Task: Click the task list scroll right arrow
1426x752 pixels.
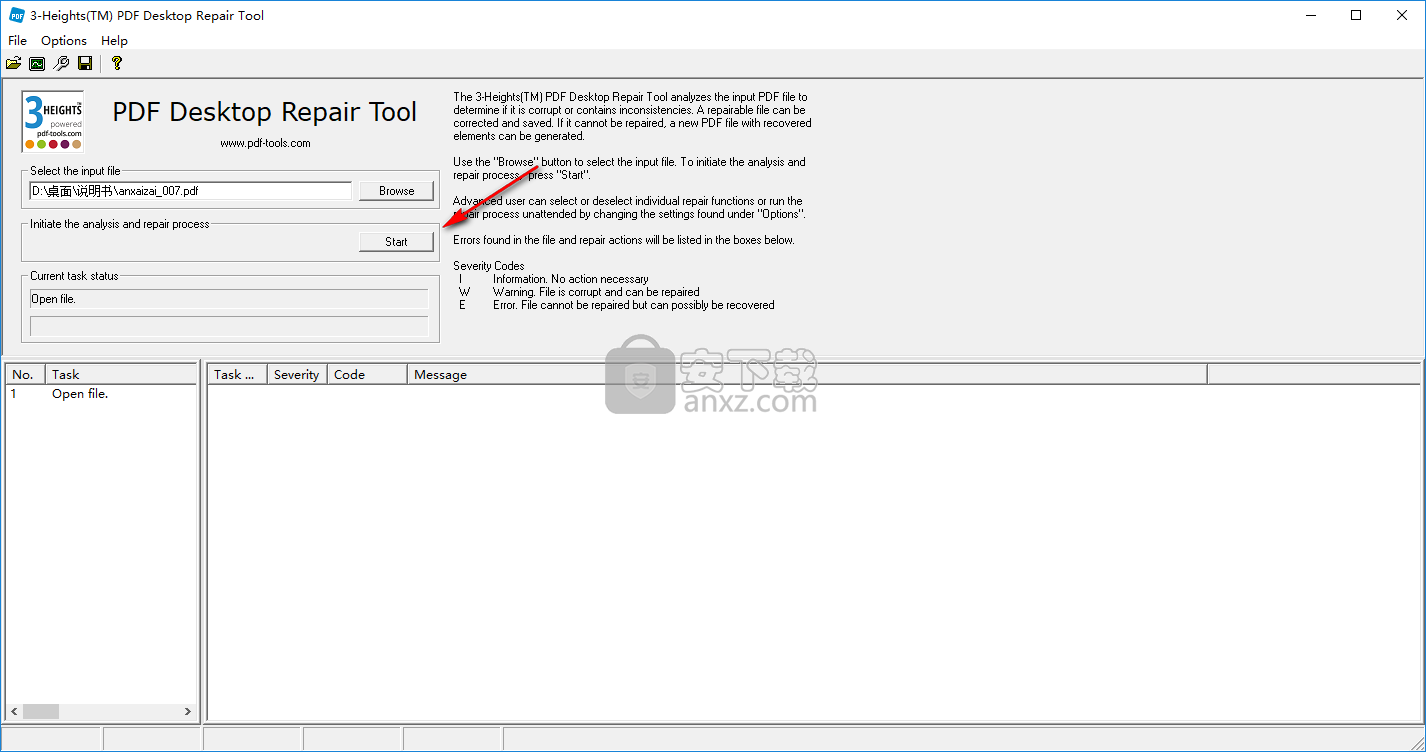Action: click(x=188, y=712)
